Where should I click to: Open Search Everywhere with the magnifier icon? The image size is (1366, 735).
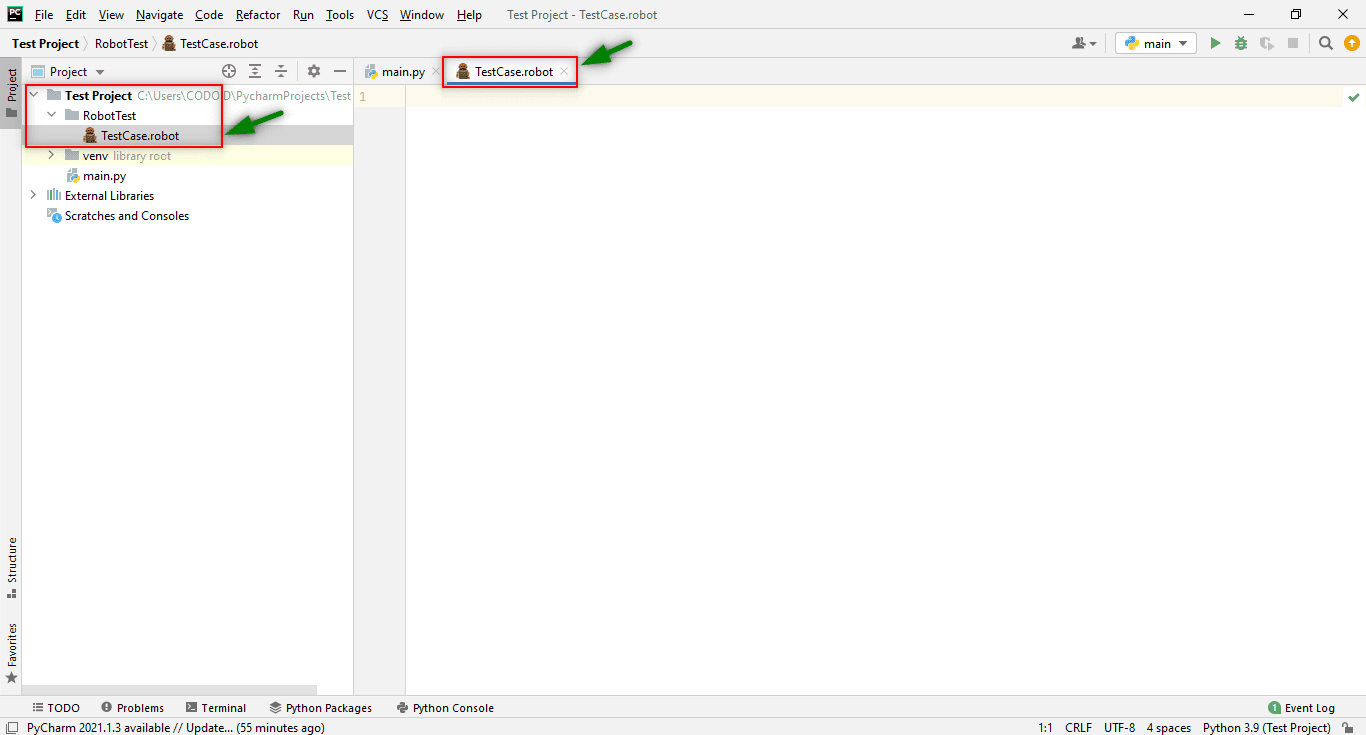pos(1325,43)
